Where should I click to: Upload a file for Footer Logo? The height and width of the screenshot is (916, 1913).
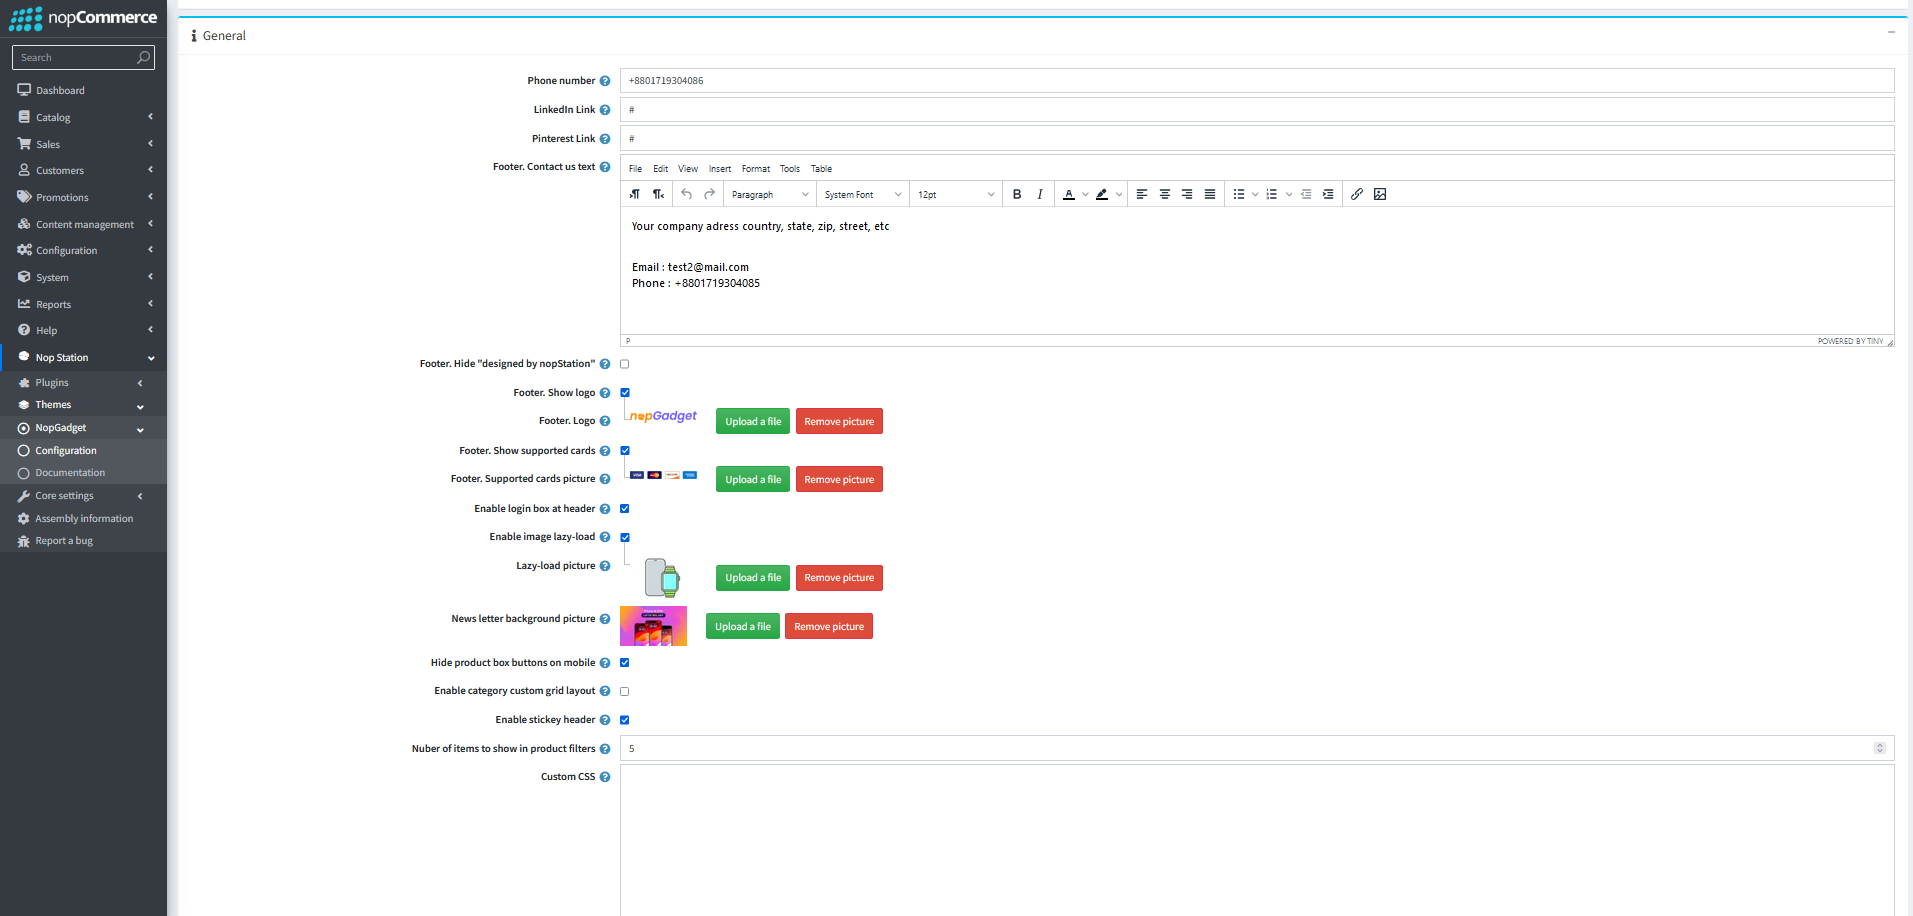753,421
